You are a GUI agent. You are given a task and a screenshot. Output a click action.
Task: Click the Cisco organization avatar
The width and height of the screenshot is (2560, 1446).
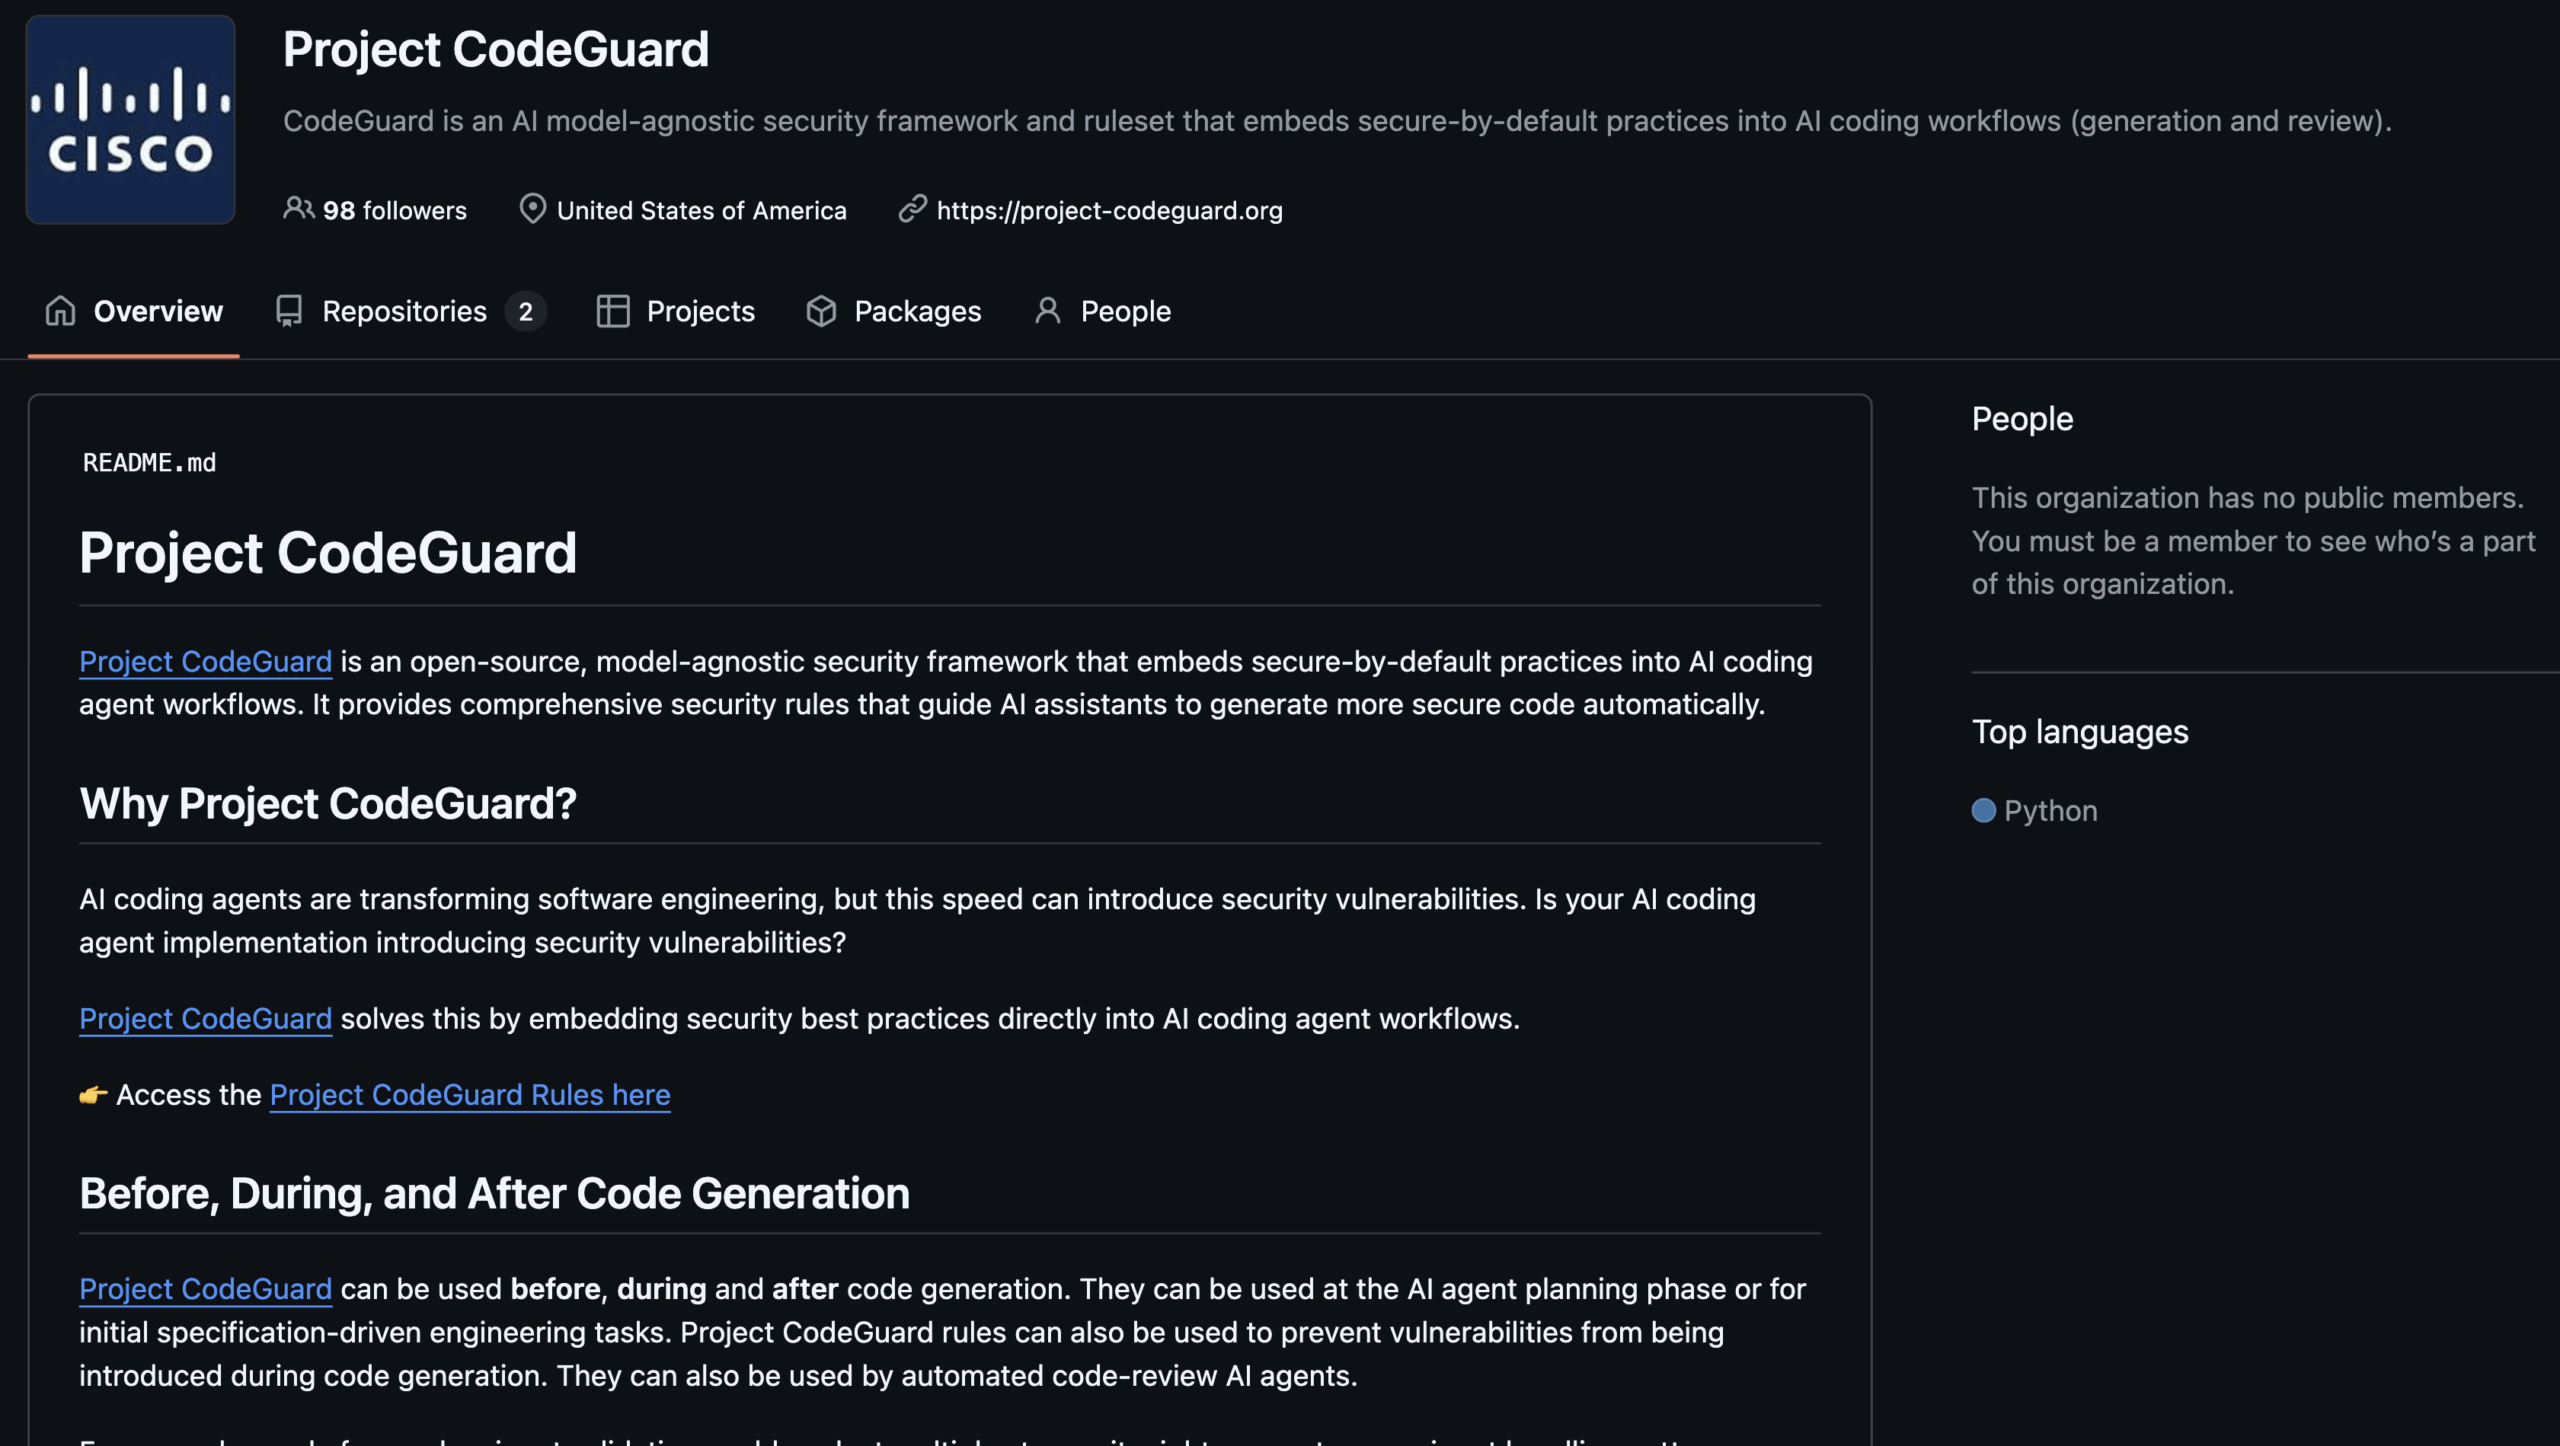pos(130,120)
